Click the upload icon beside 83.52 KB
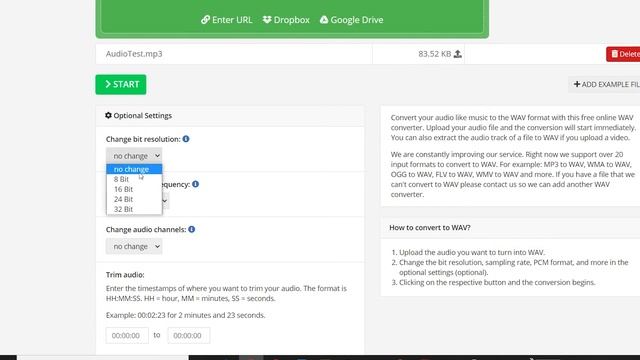Image resolution: width=640 pixels, height=360 pixels. [x=458, y=54]
